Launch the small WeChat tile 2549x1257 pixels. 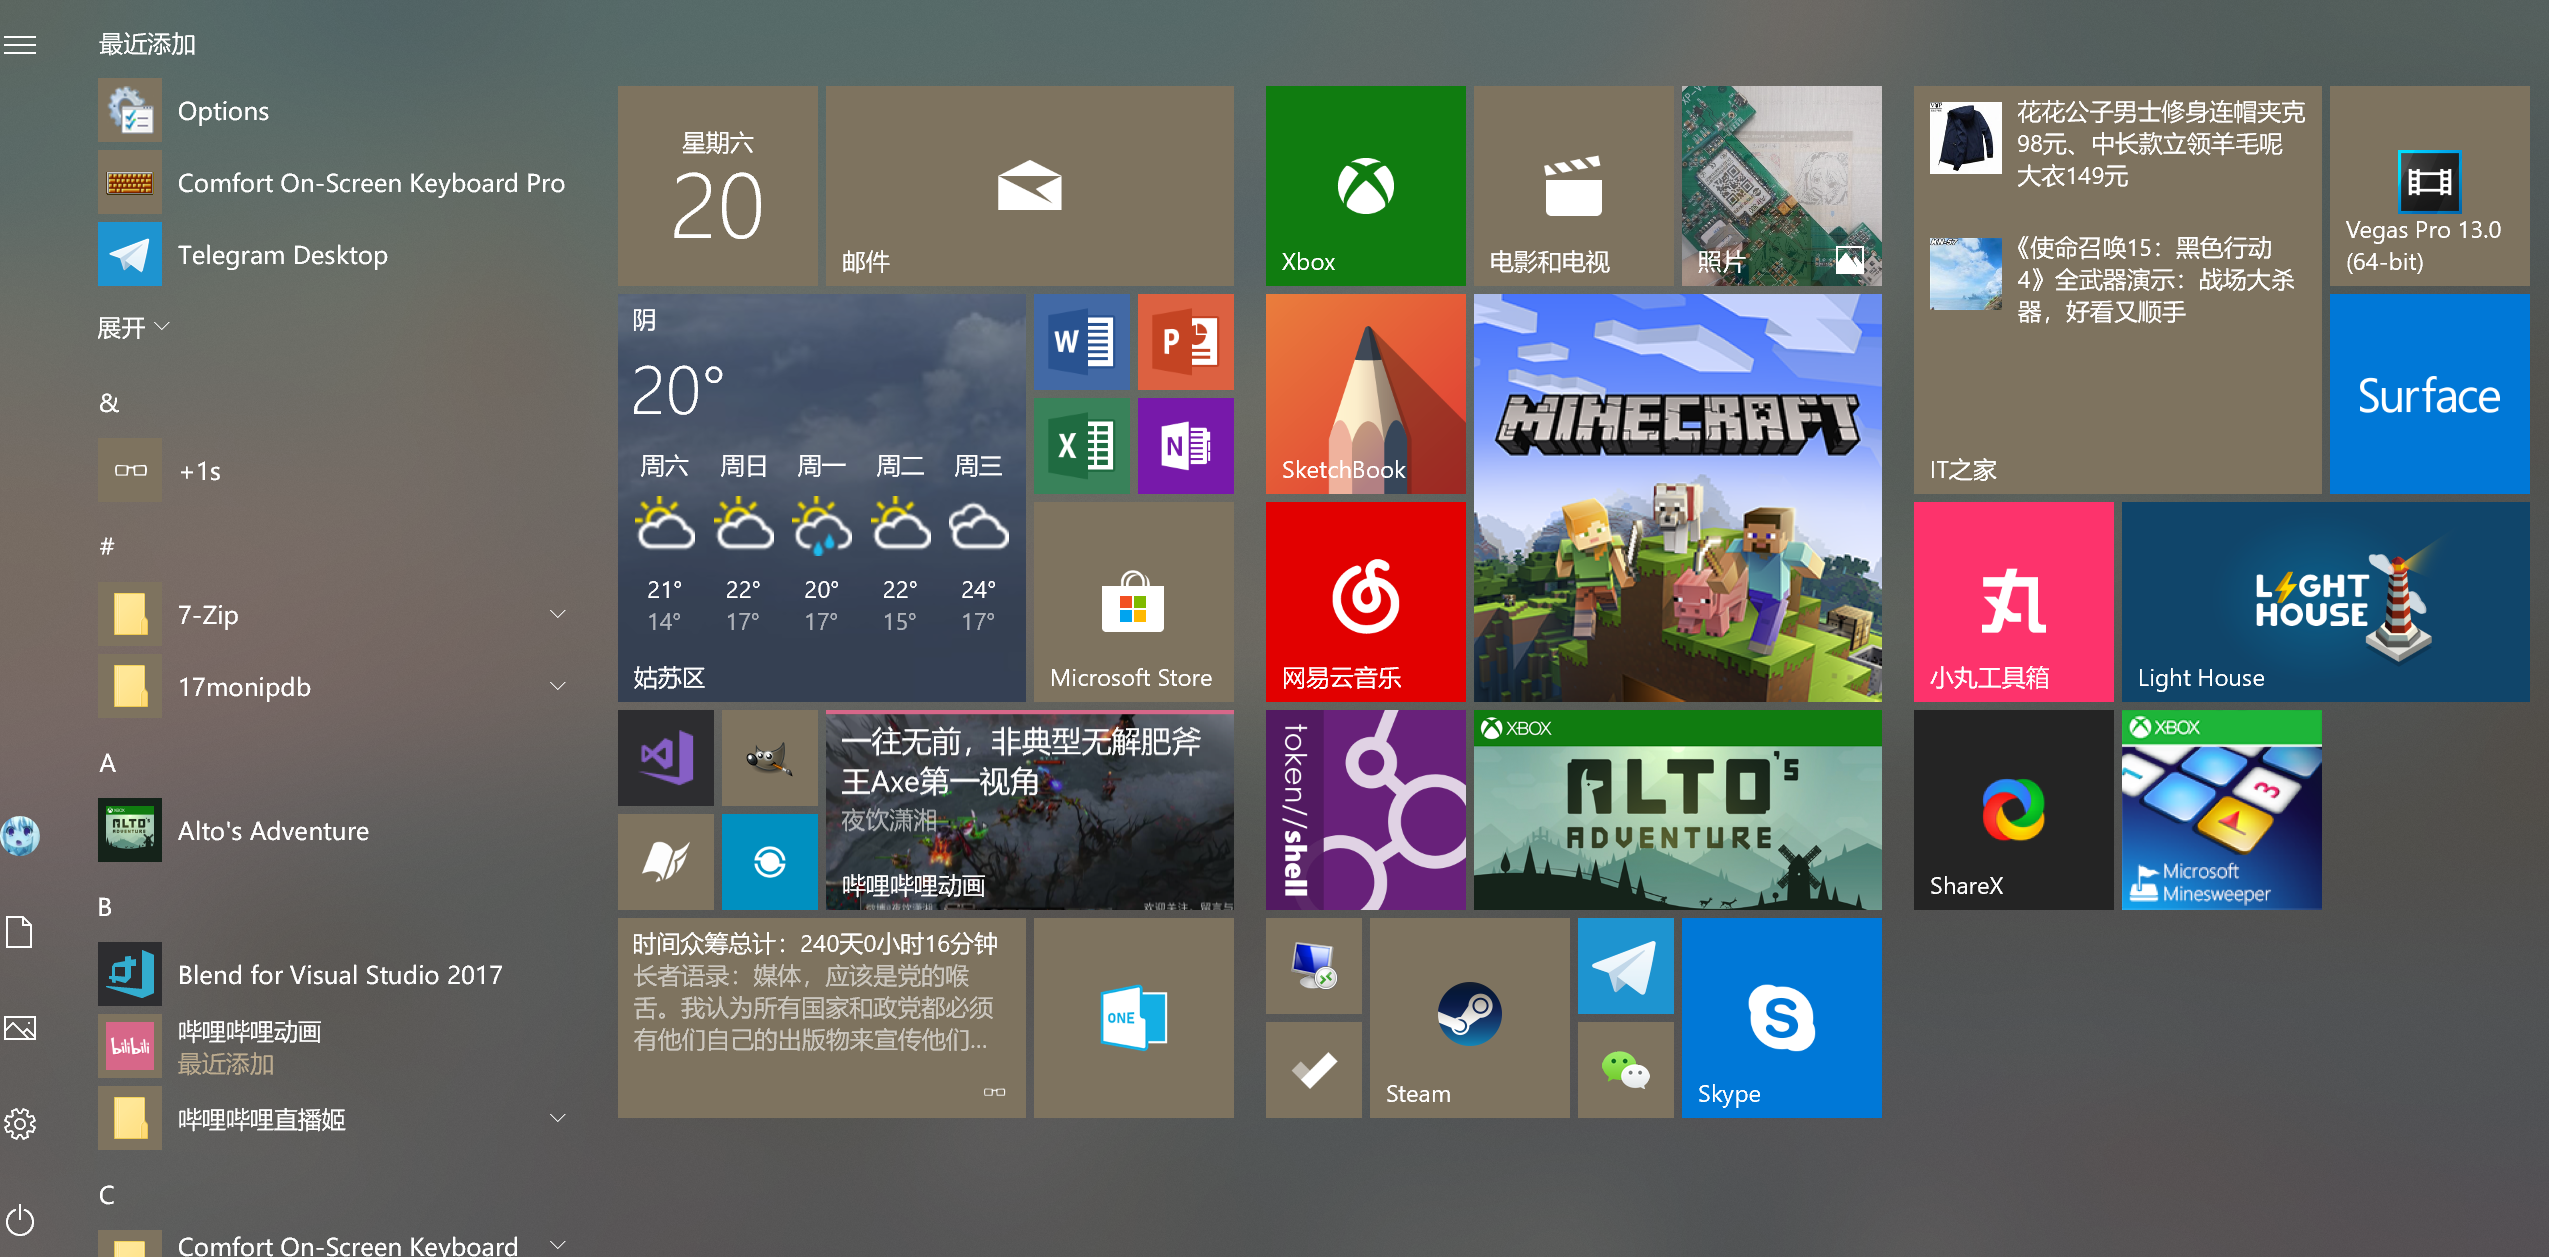tap(1625, 1070)
